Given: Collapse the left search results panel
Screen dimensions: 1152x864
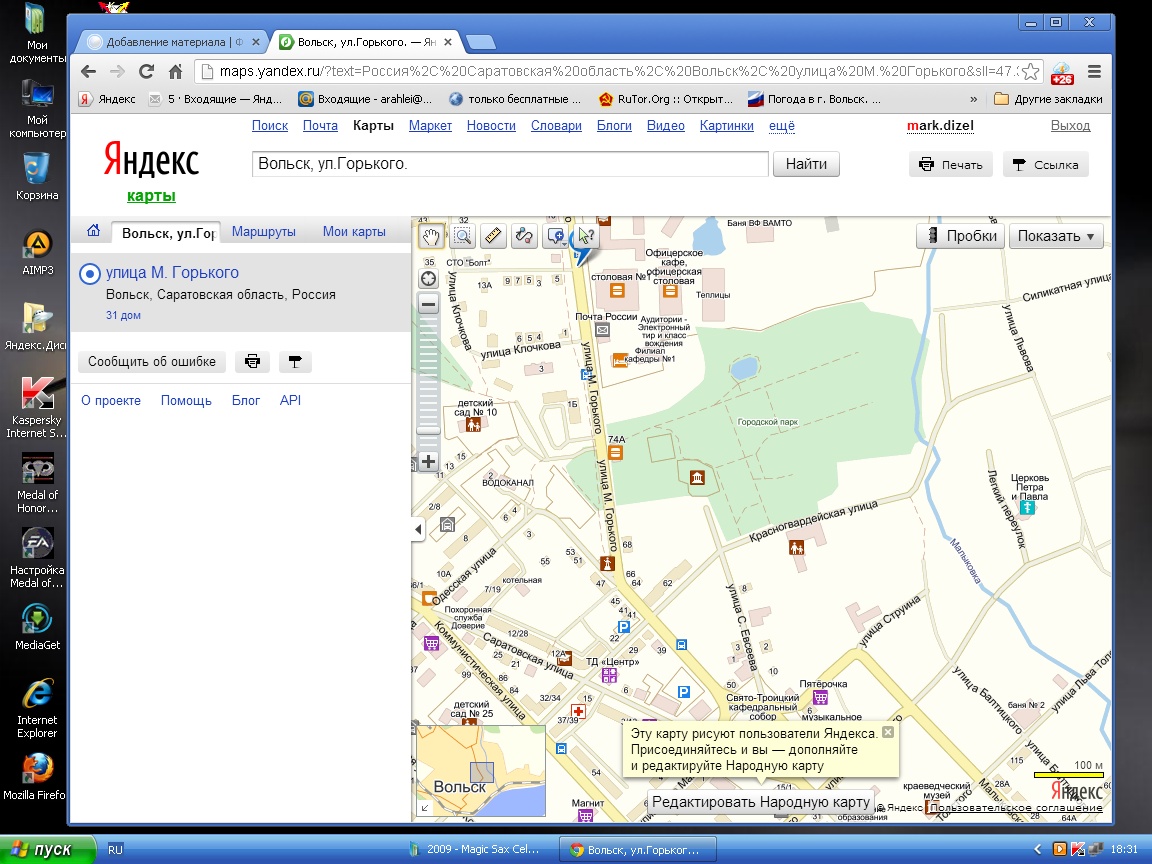Looking at the screenshot, I should click(418, 529).
